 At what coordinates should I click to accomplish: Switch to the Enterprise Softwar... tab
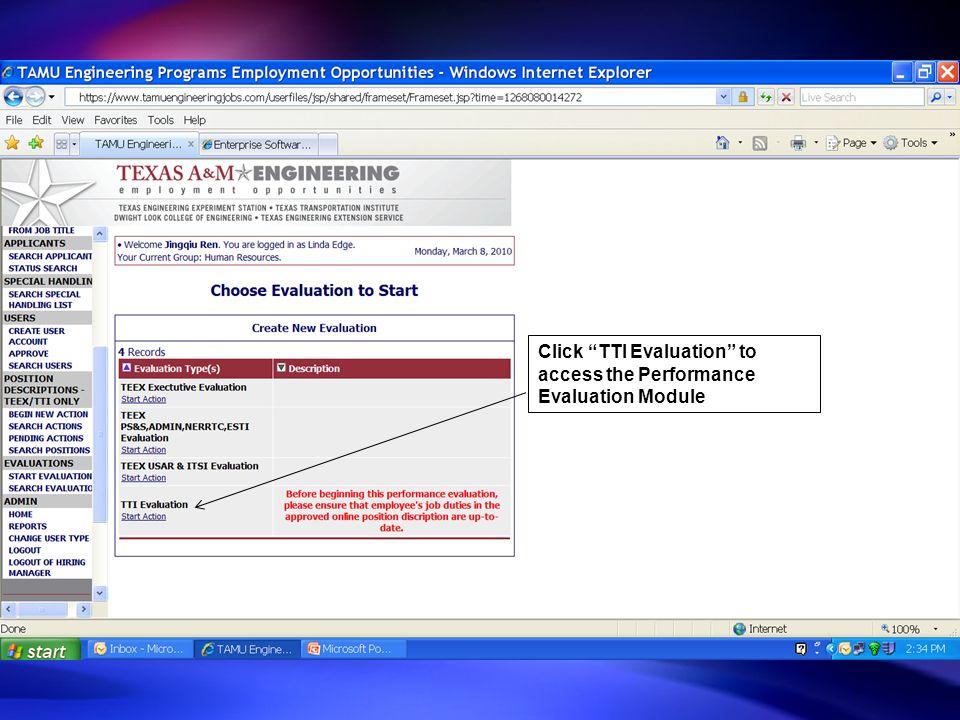[x=258, y=144]
